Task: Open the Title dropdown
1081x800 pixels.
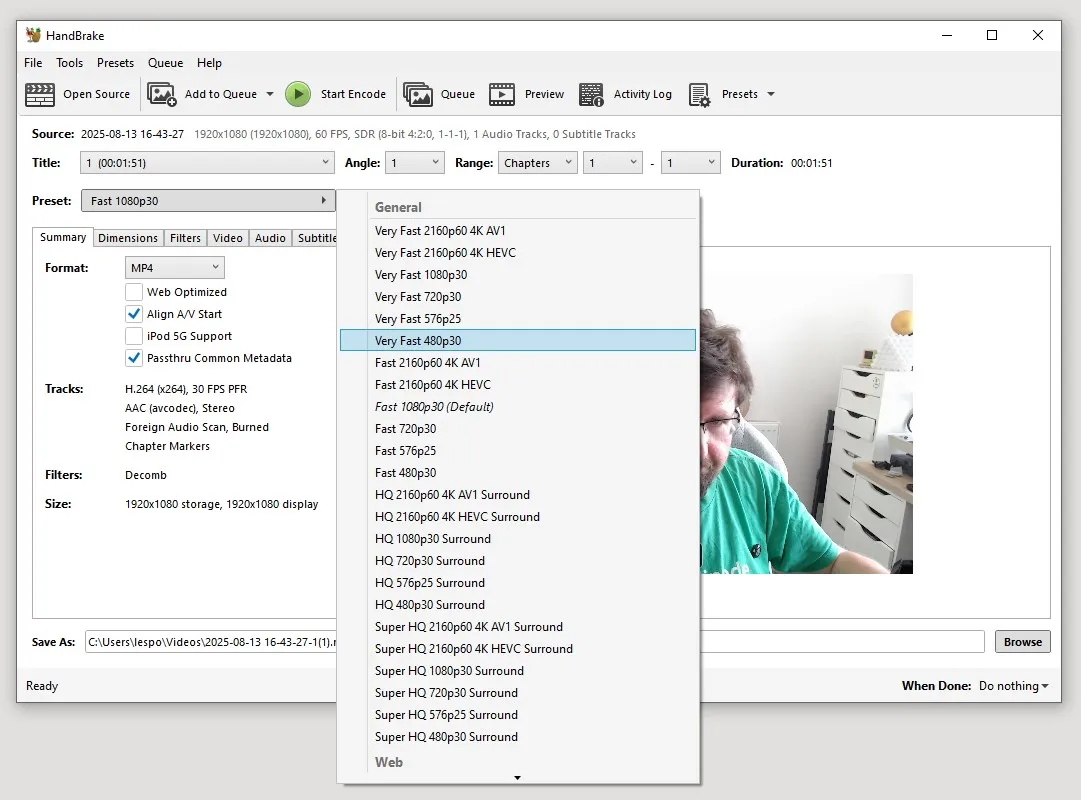Action: [x=208, y=163]
